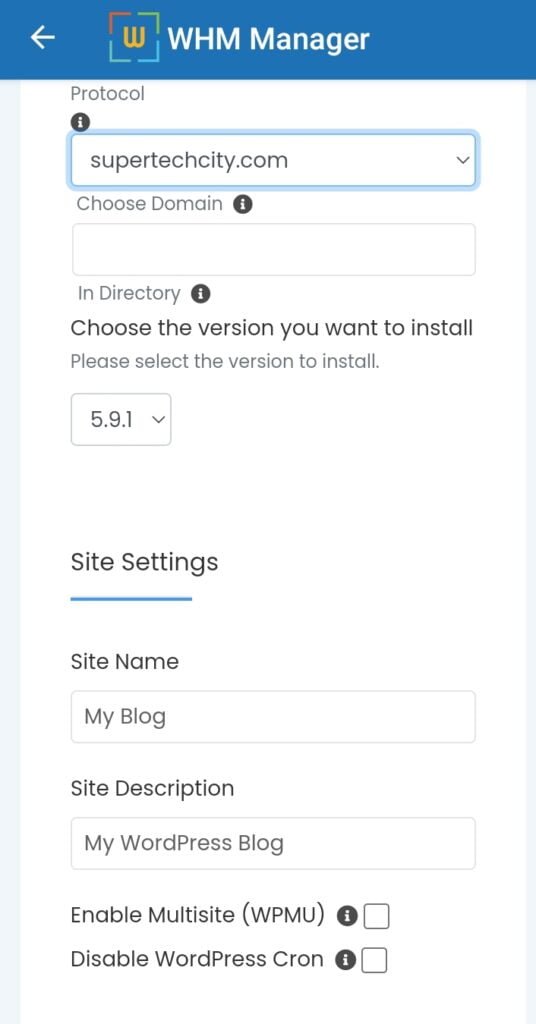
Task: Tick the Disable WordPress Cron checkbox
Action: pyautogui.click(x=374, y=960)
